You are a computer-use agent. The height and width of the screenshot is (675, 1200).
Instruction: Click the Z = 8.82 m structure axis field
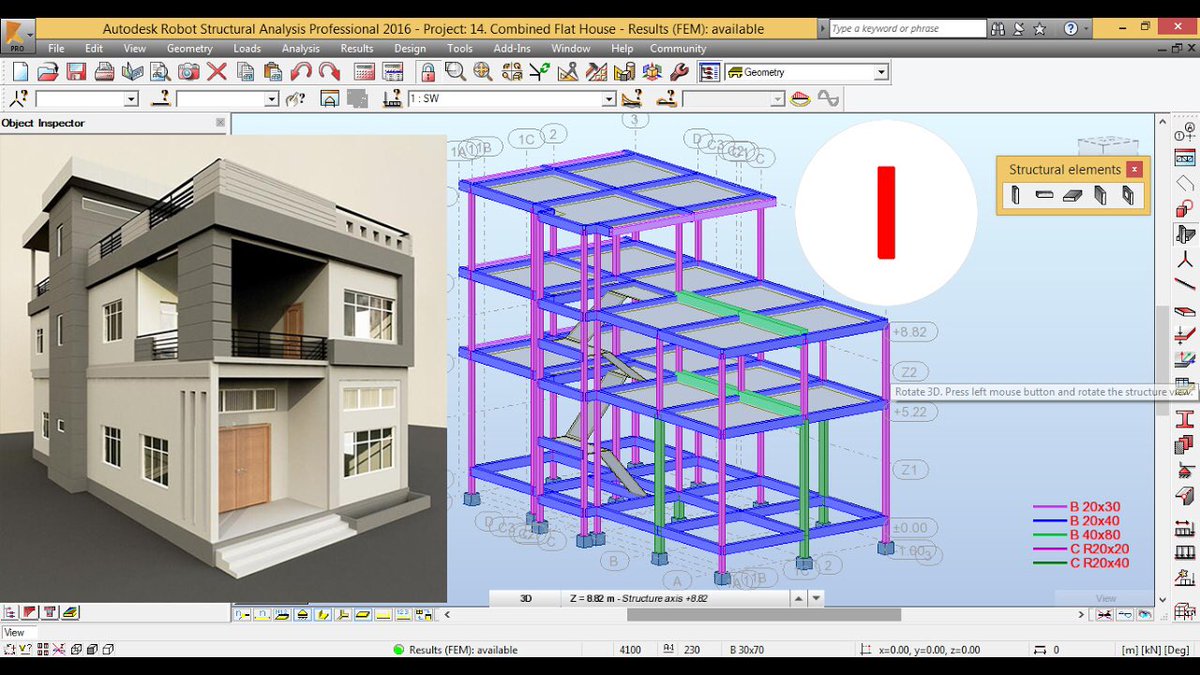pos(676,598)
